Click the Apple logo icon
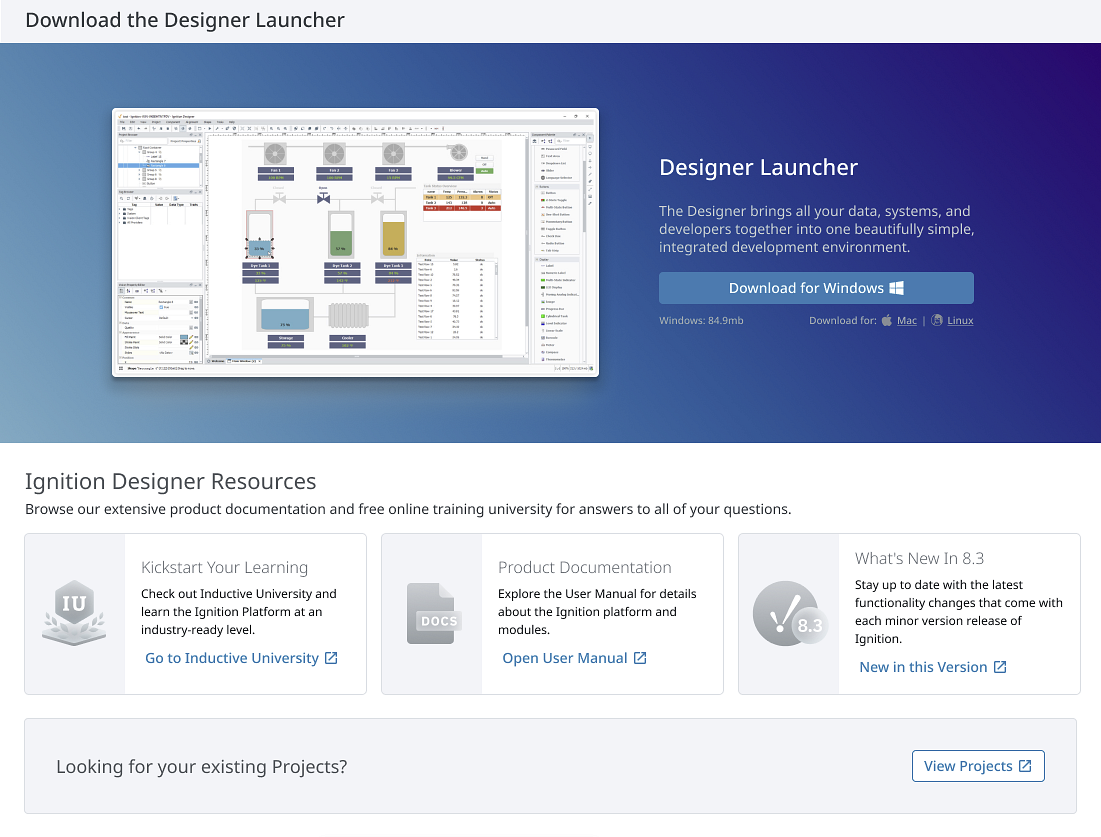 (x=887, y=320)
